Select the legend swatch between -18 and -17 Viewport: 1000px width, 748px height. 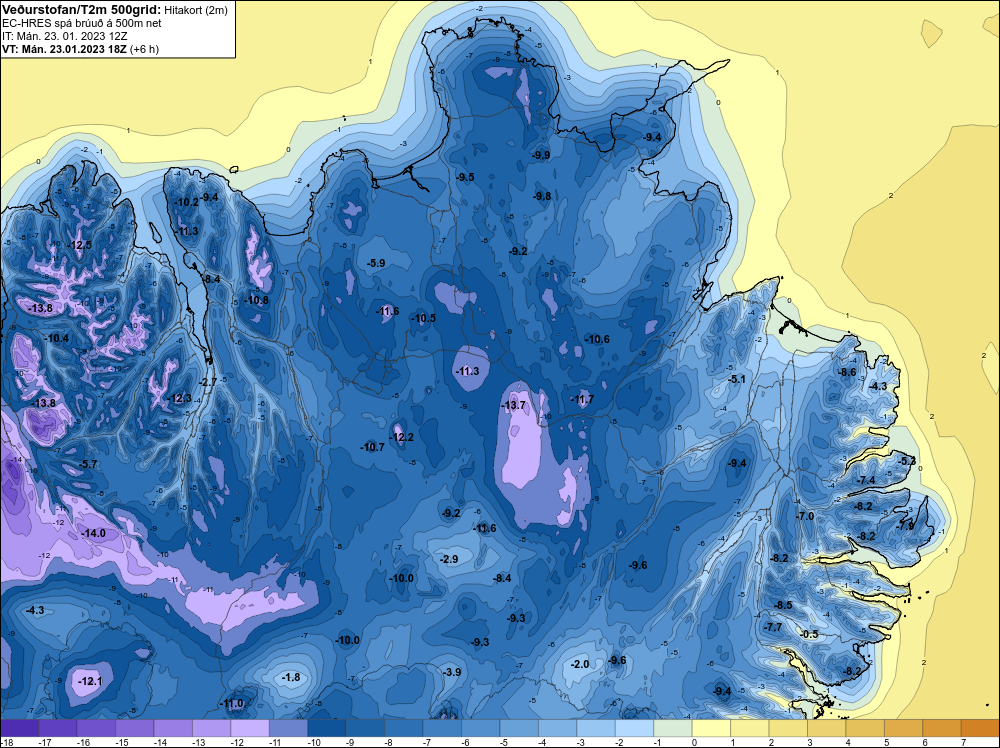tap(19, 728)
